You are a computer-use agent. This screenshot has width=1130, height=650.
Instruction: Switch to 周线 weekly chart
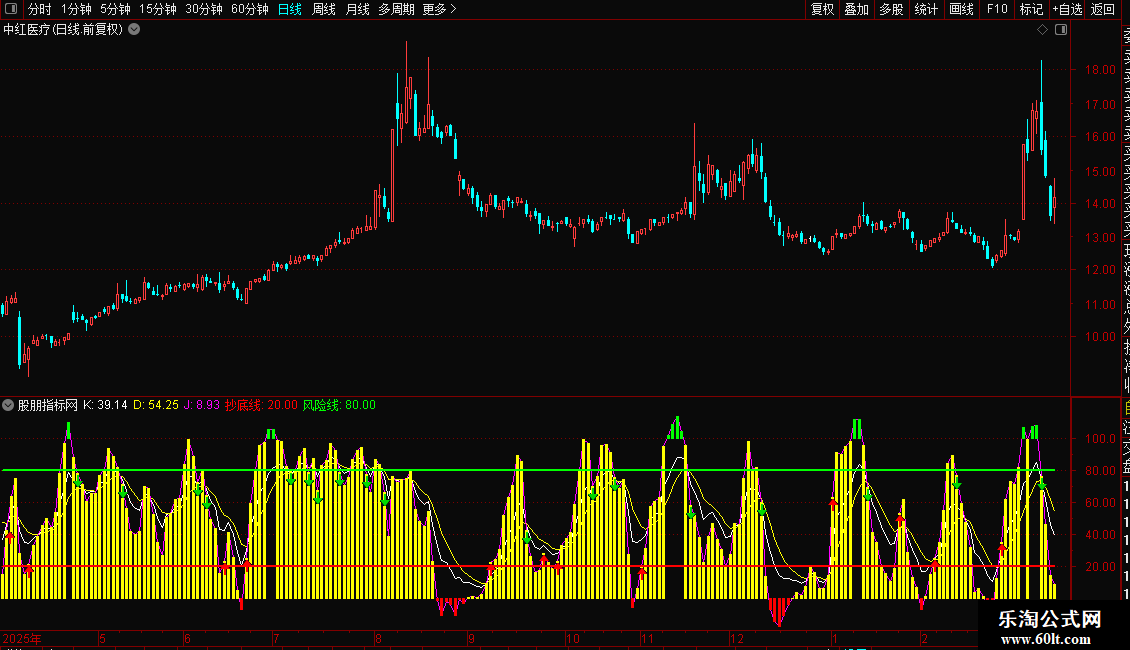[x=324, y=9]
